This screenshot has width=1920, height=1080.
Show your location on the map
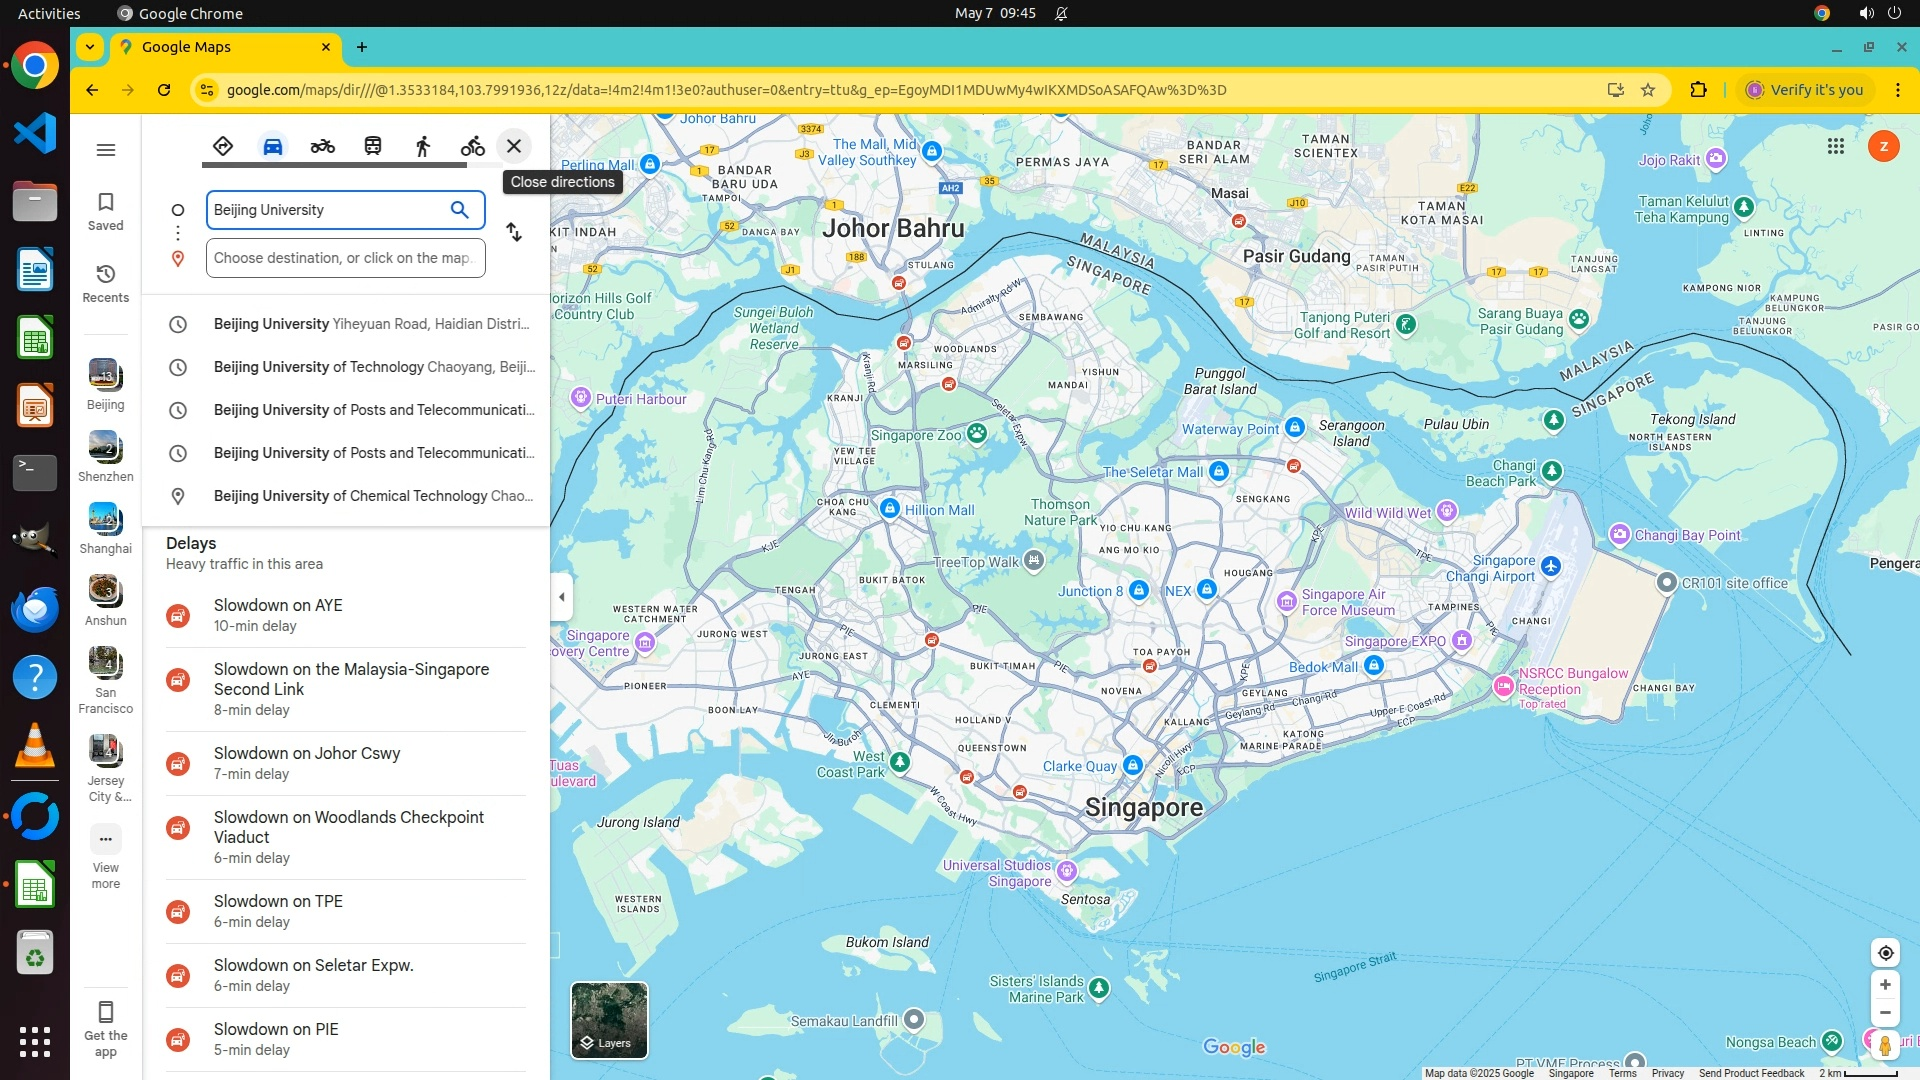pyautogui.click(x=1885, y=953)
